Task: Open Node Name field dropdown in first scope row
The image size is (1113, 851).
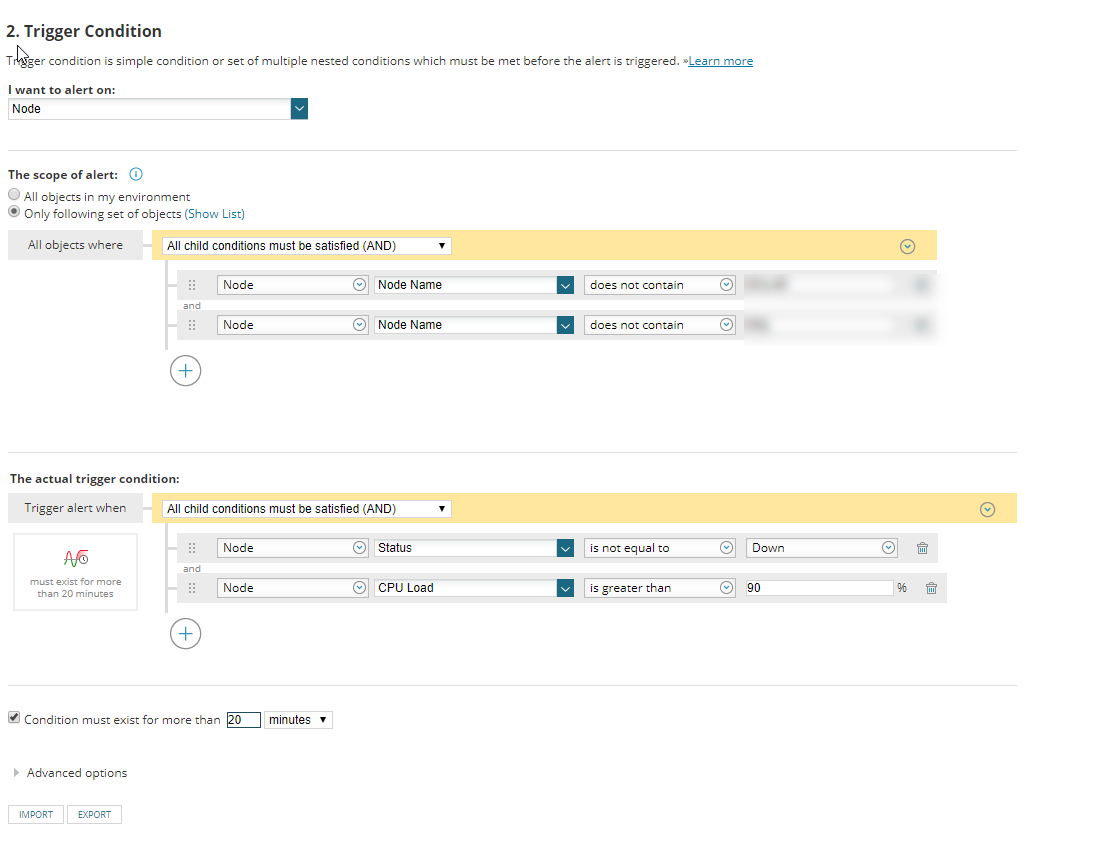Action: point(474,285)
